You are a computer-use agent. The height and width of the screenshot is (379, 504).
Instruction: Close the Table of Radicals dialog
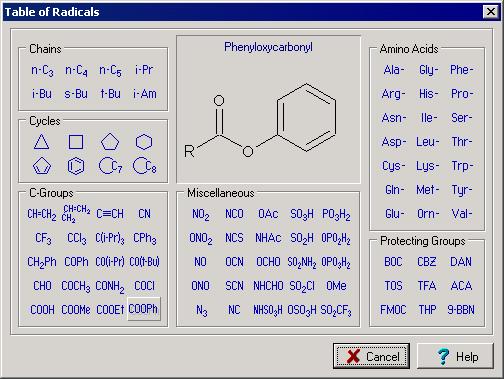click(491, 12)
